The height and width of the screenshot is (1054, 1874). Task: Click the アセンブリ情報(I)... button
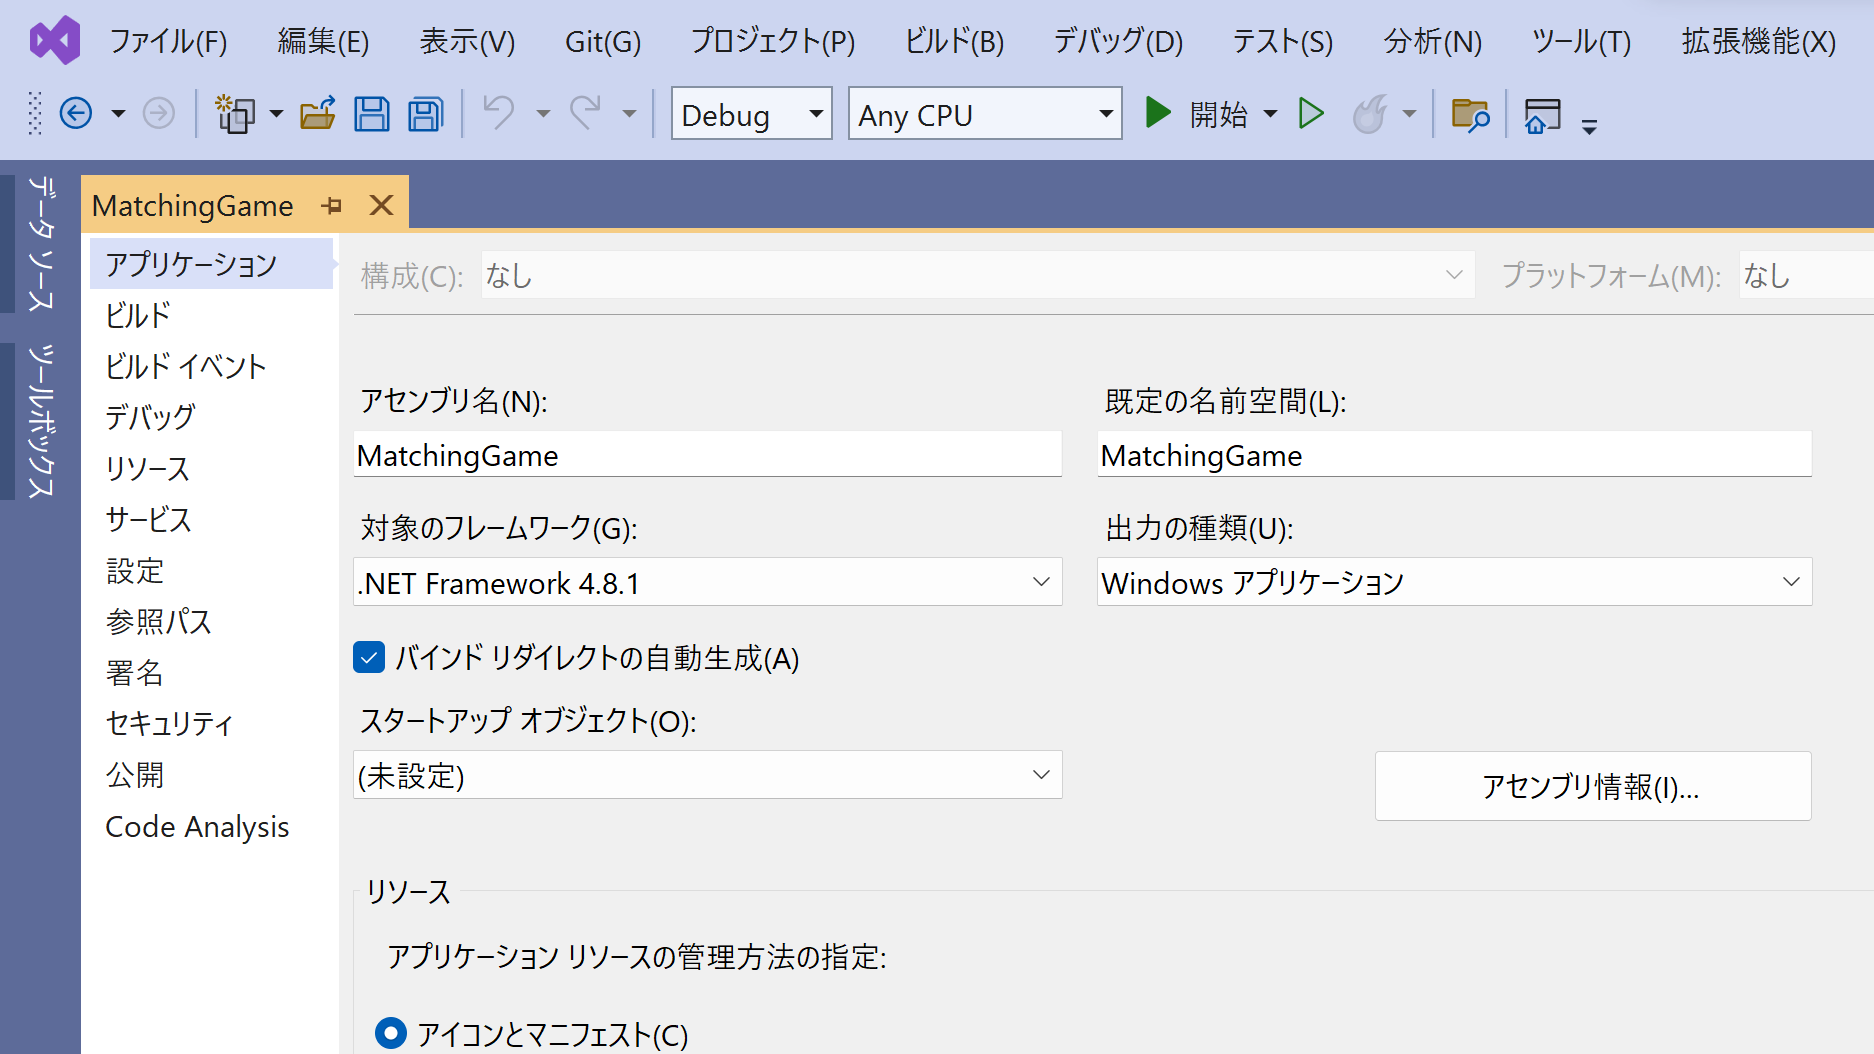pos(1593,786)
